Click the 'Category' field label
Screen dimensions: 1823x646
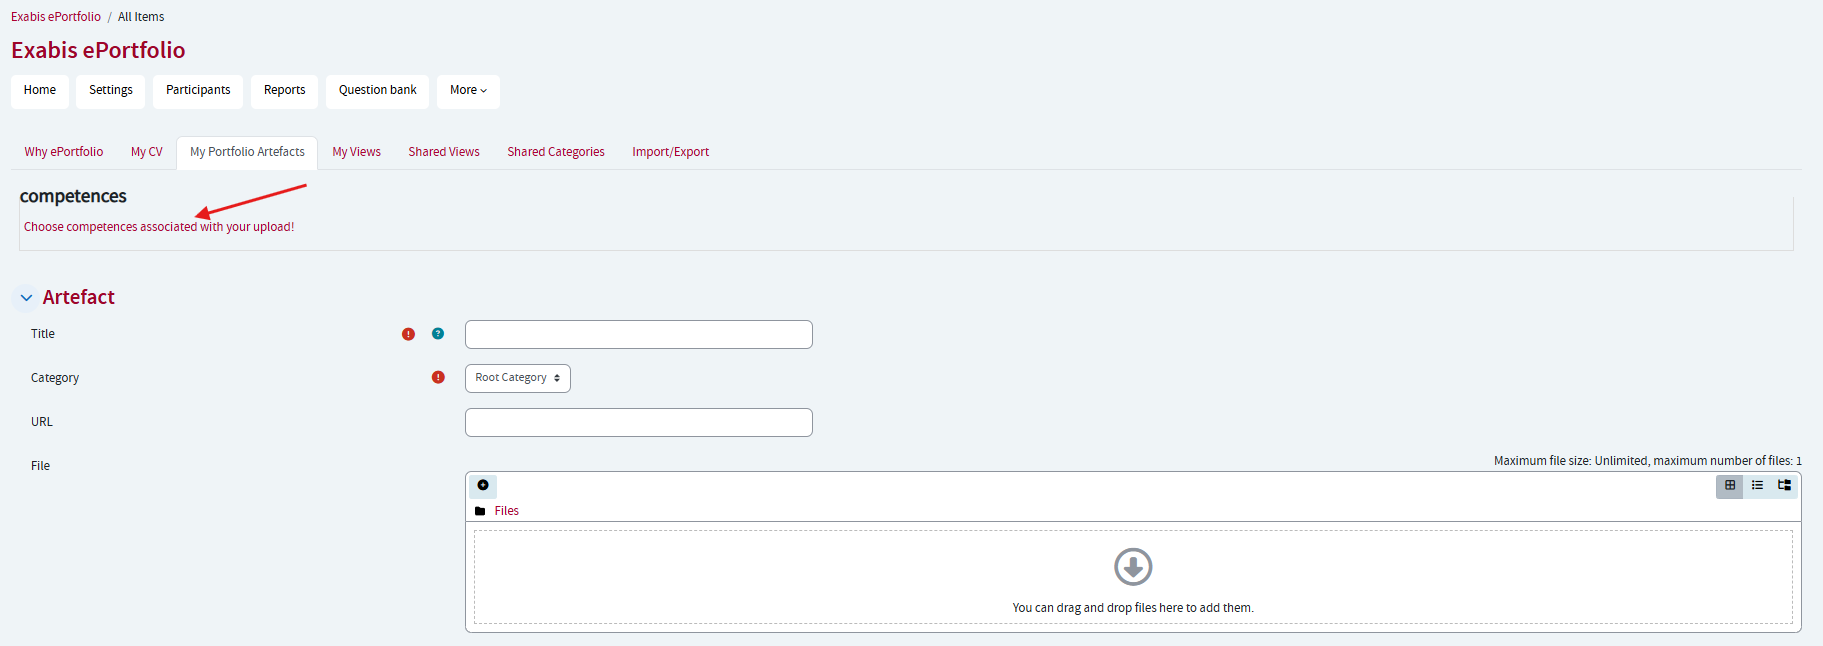[x=55, y=378]
